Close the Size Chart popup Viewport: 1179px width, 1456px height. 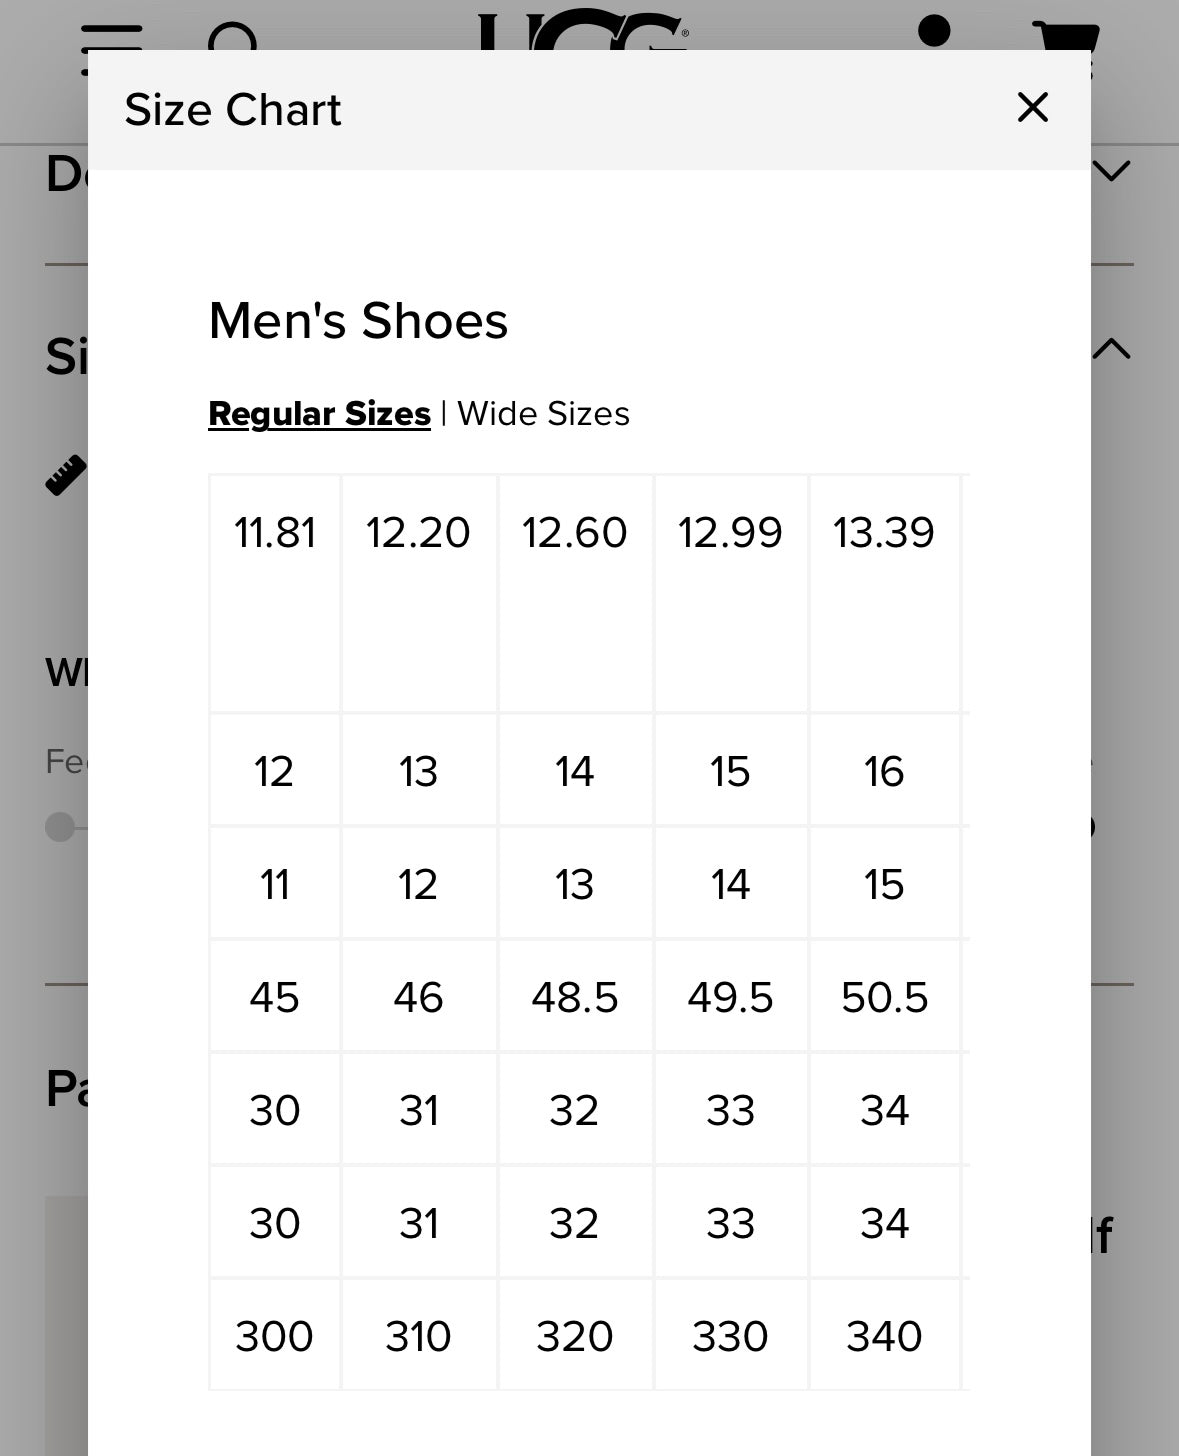point(1032,107)
